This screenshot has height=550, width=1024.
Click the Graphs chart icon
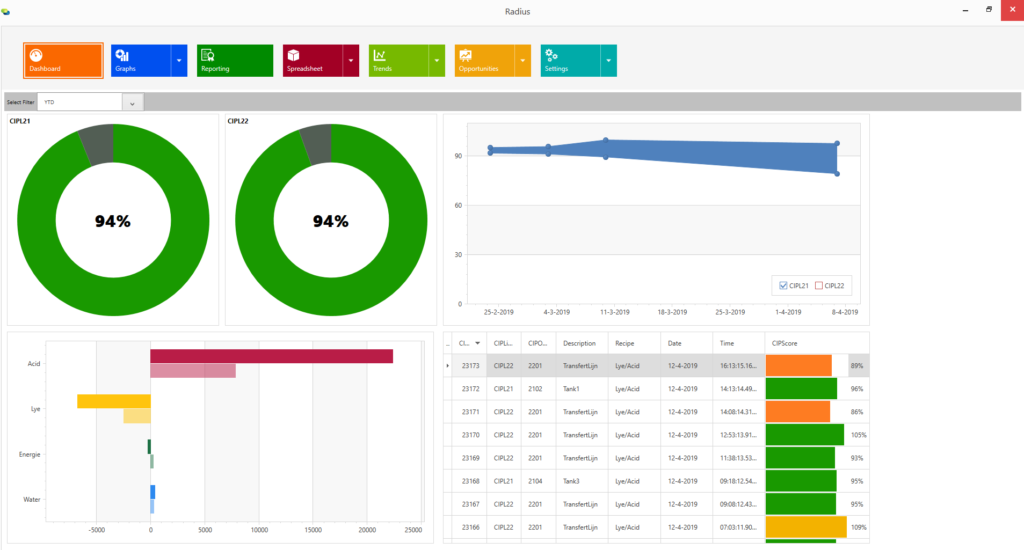[x=123, y=55]
